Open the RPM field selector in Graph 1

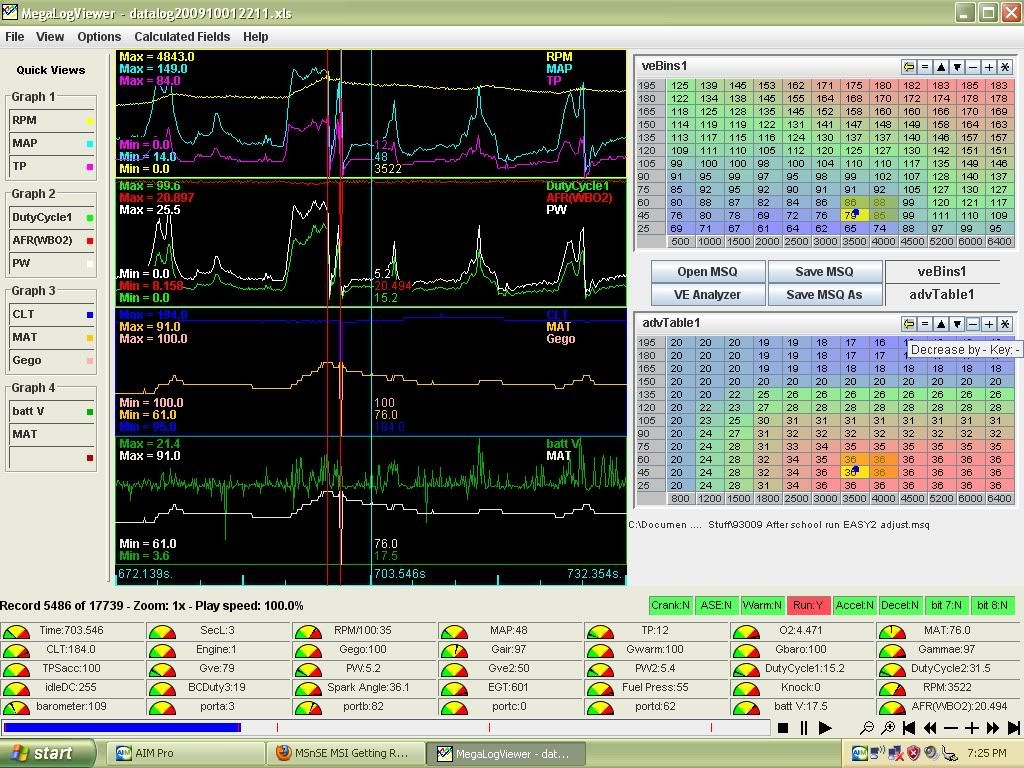click(x=52, y=120)
